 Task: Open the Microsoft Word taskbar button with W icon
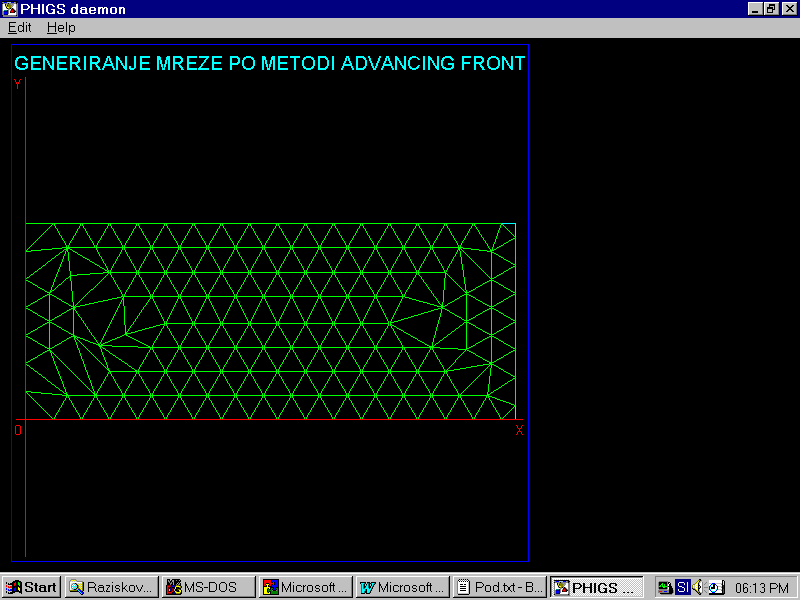402,587
